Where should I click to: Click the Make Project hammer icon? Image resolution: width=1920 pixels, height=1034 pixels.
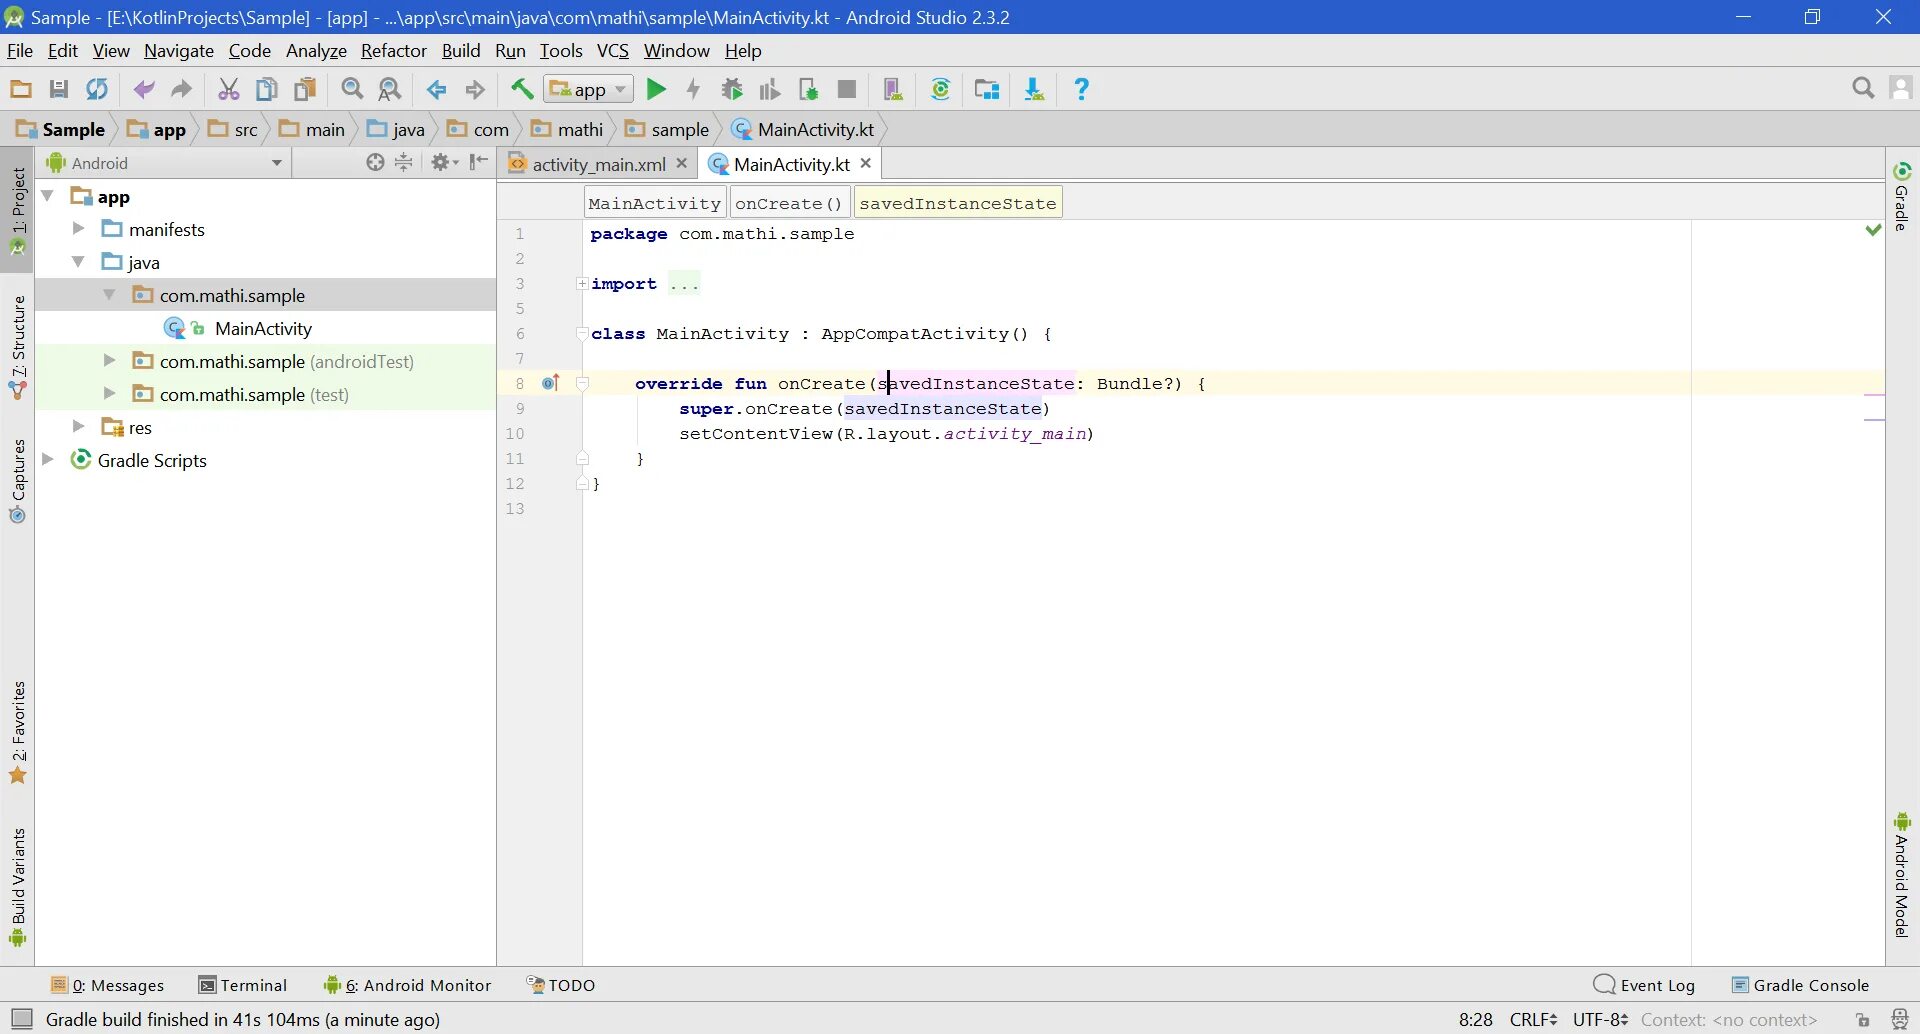[x=522, y=90]
